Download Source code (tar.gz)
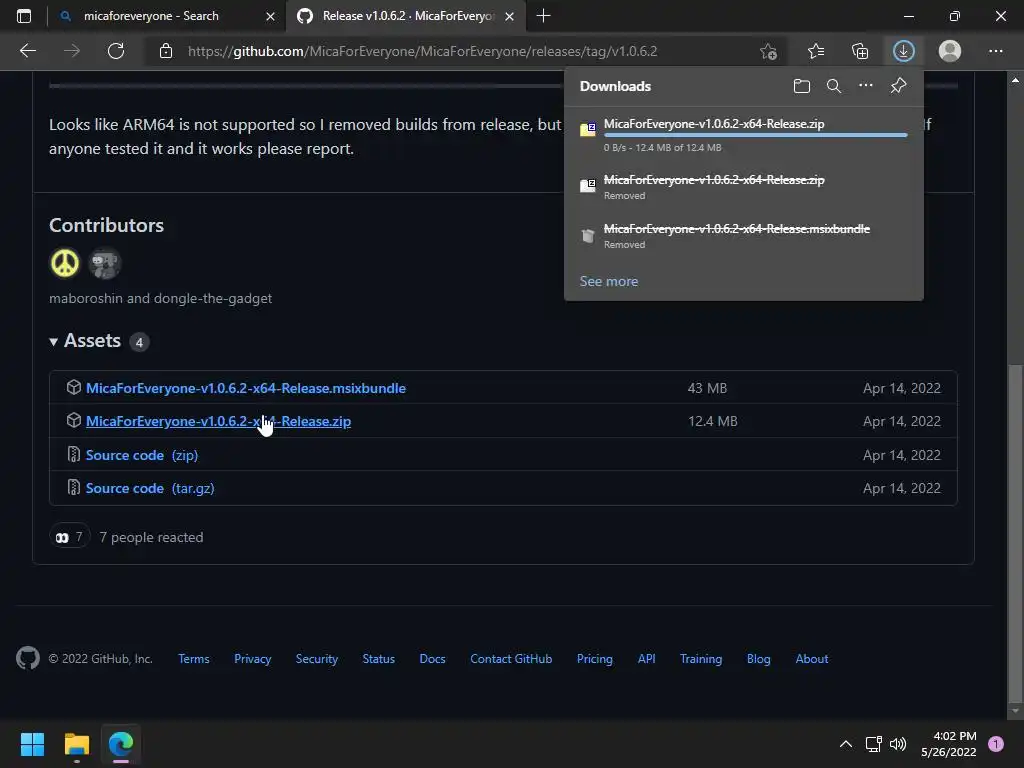This screenshot has height=768, width=1024. tap(150, 488)
